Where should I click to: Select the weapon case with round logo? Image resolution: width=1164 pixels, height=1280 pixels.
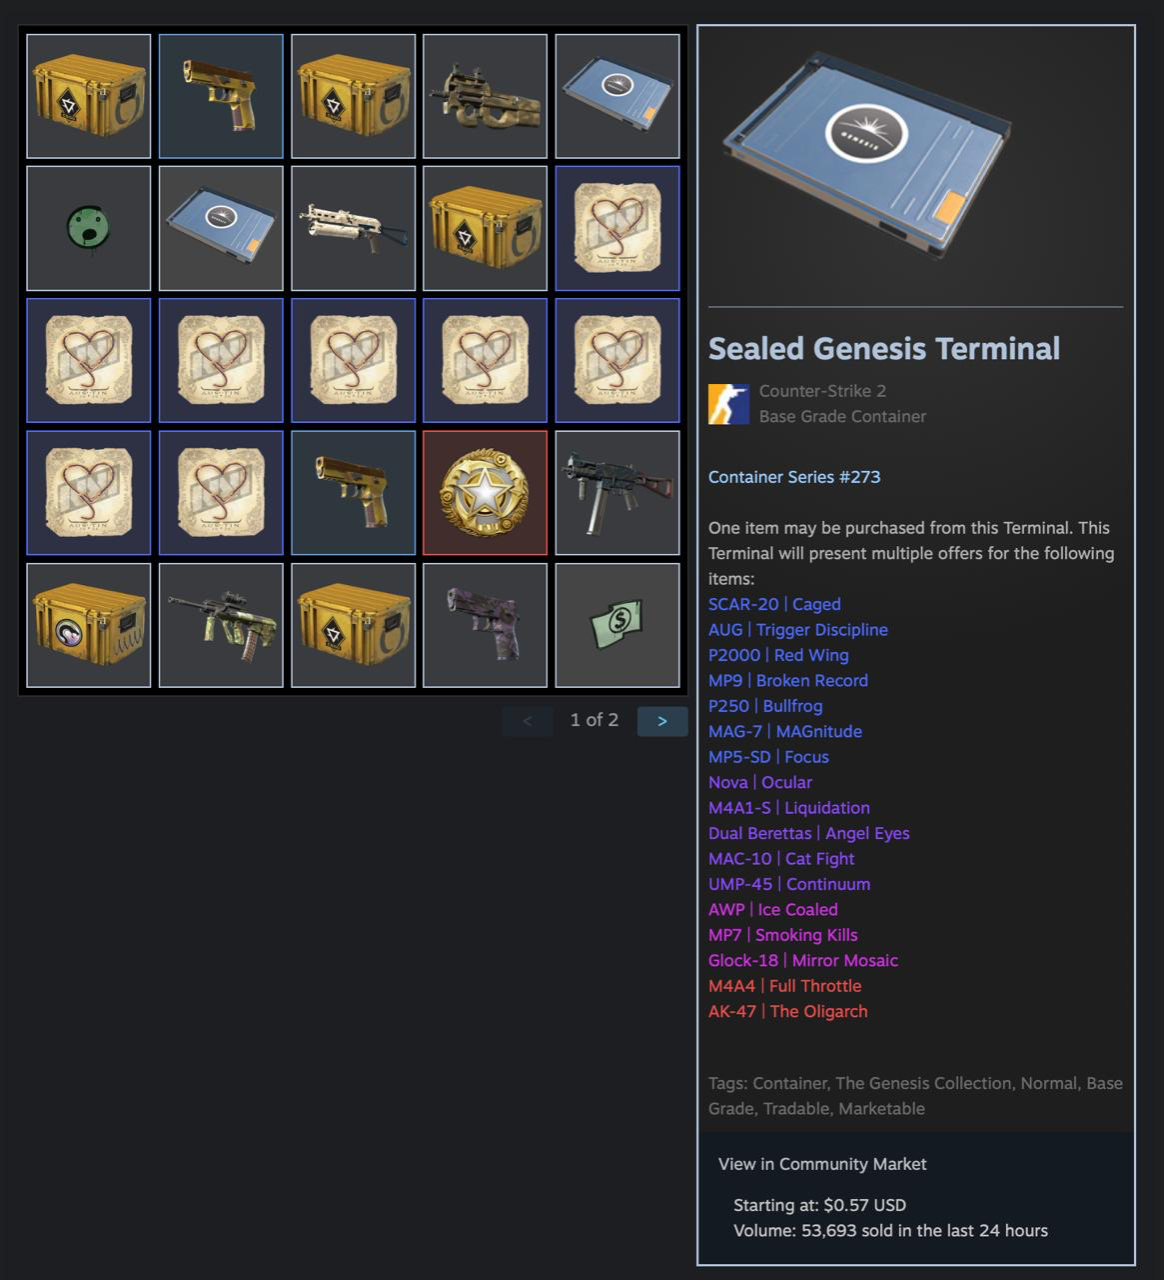(x=89, y=625)
